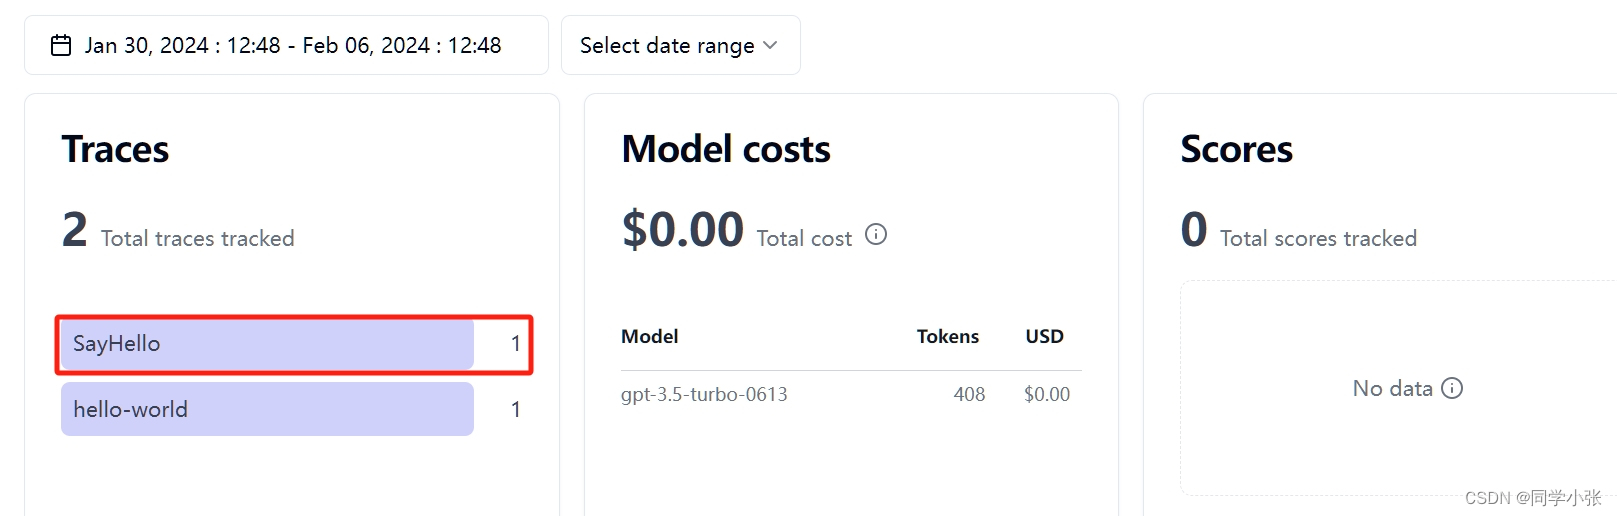Click the USD column header
Image resolution: width=1617 pixels, height=516 pixels.
click(1044, 337)
